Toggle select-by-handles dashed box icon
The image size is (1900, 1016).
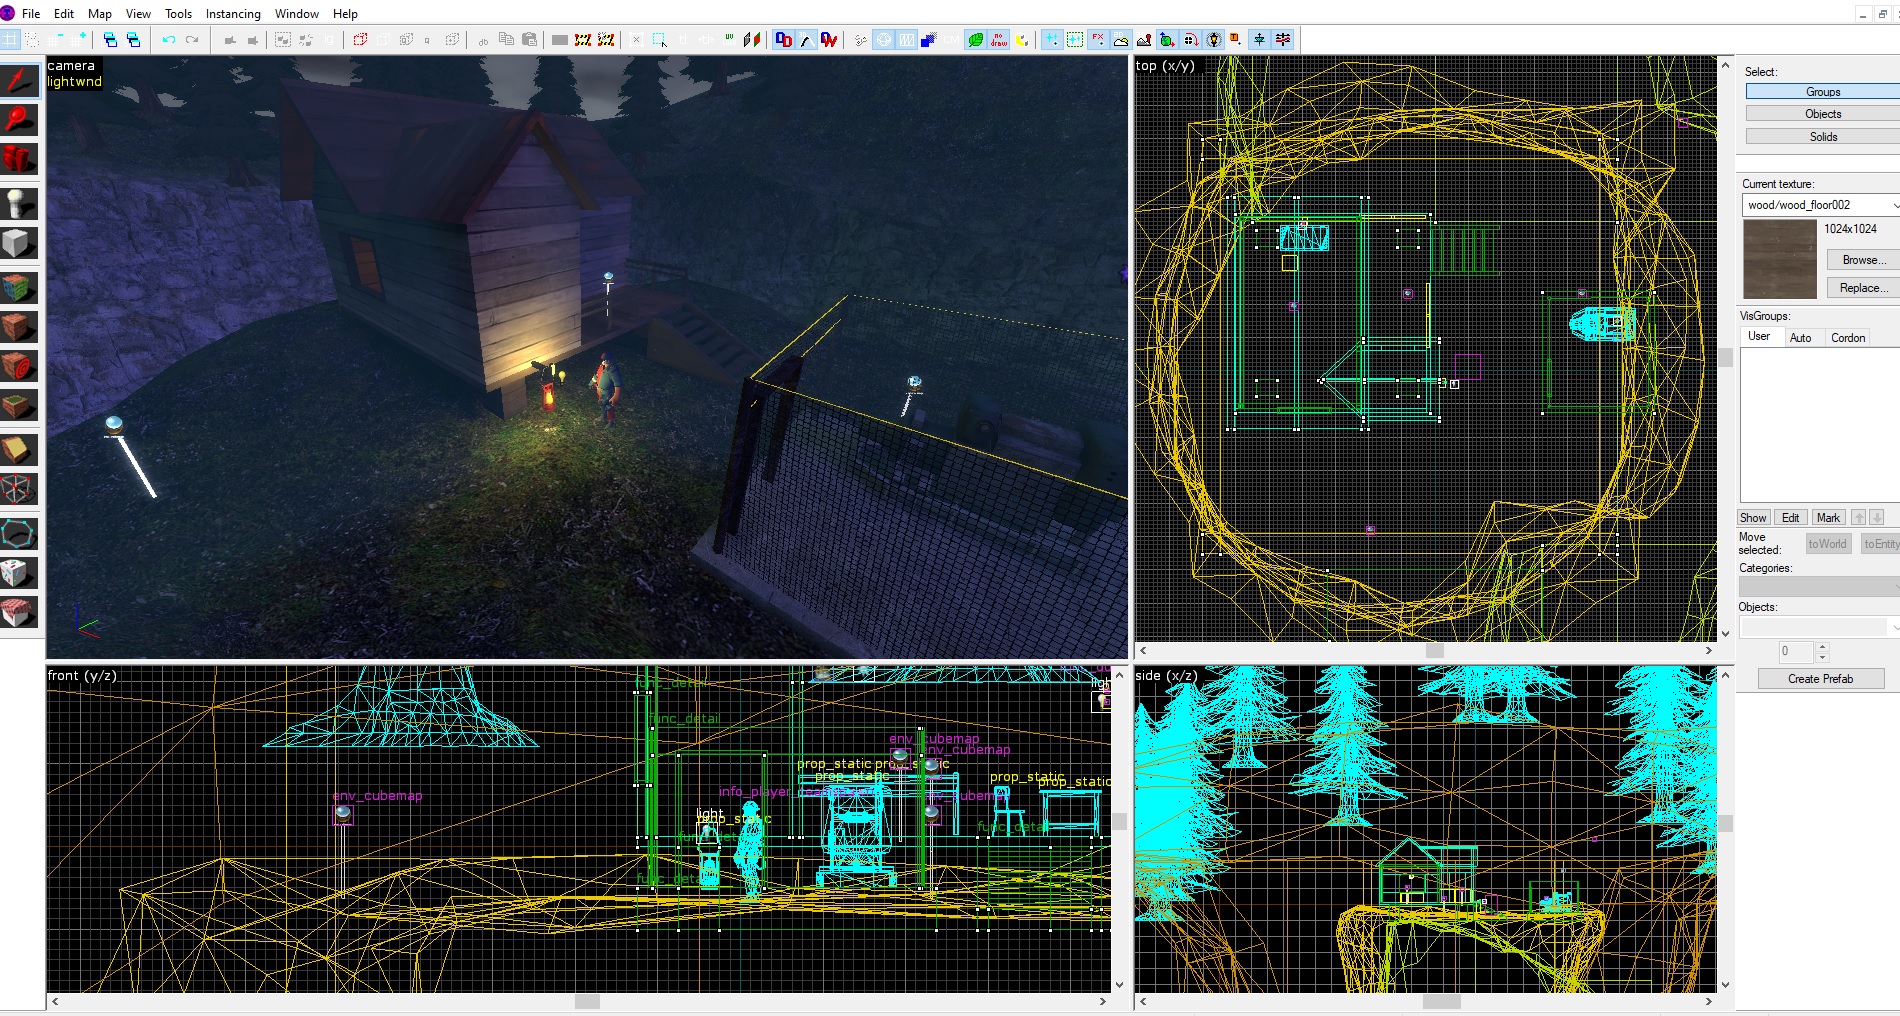660,40
